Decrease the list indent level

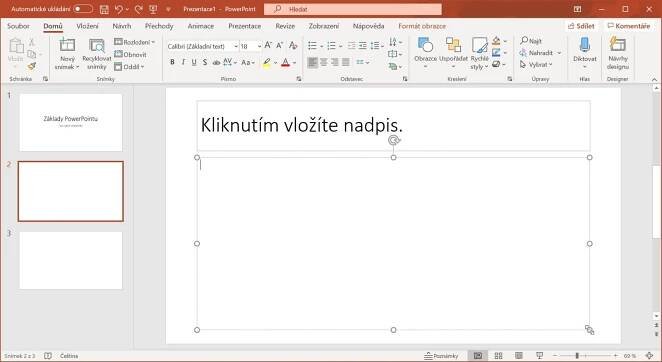351,46
